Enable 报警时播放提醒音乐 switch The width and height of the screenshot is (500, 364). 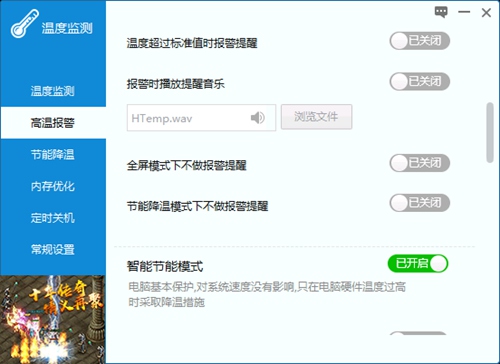[x=420, y=81]
